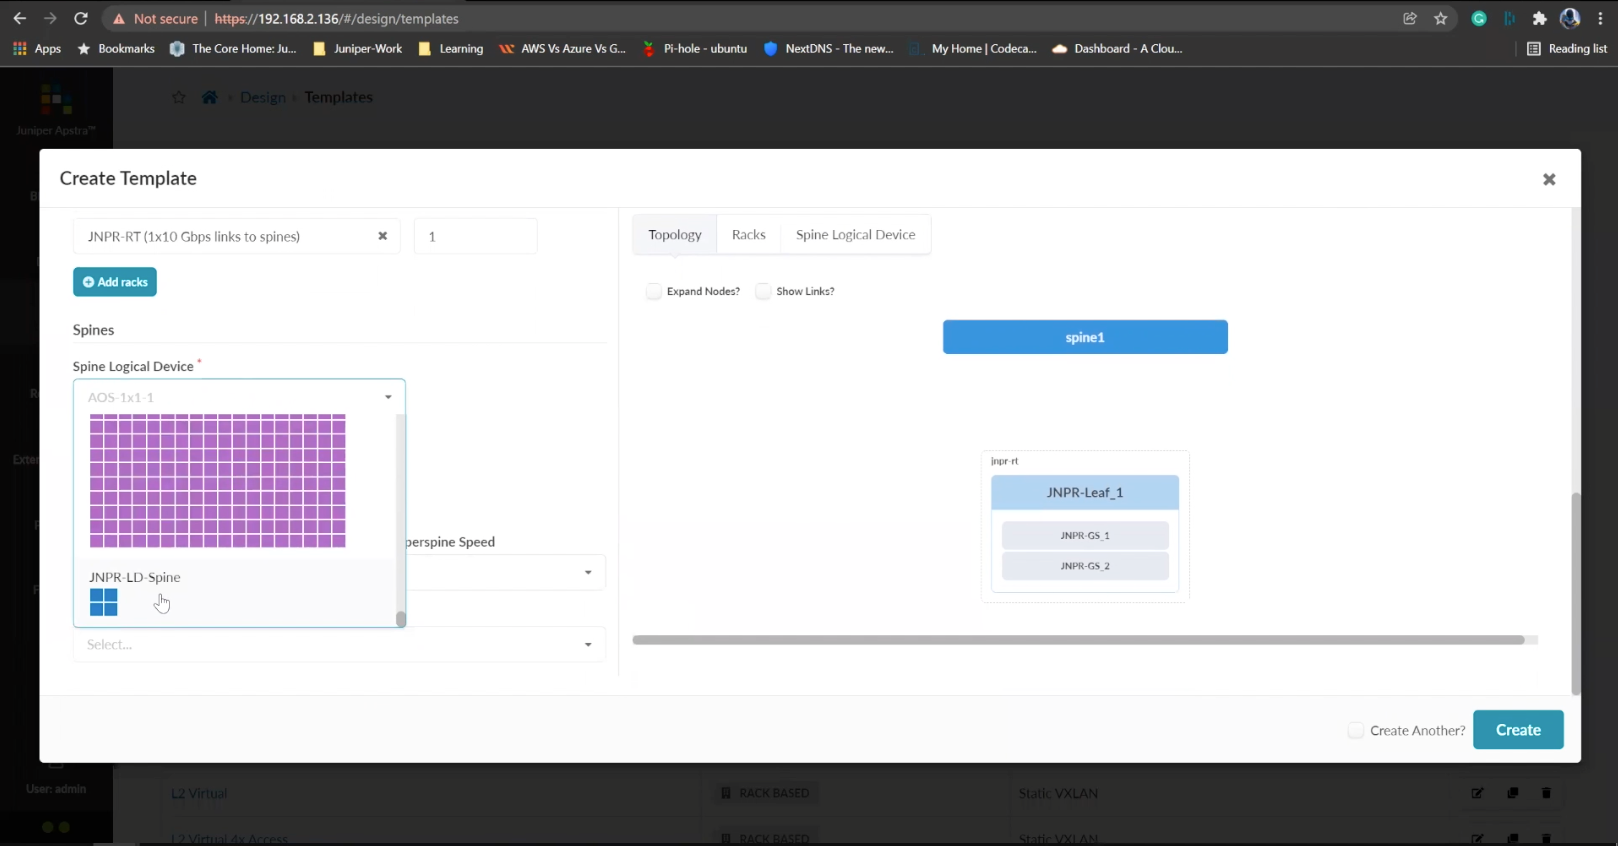Open the Dashboard - A Clou bookmark
1618x846 pixels.
click(x=1117, y=48)
